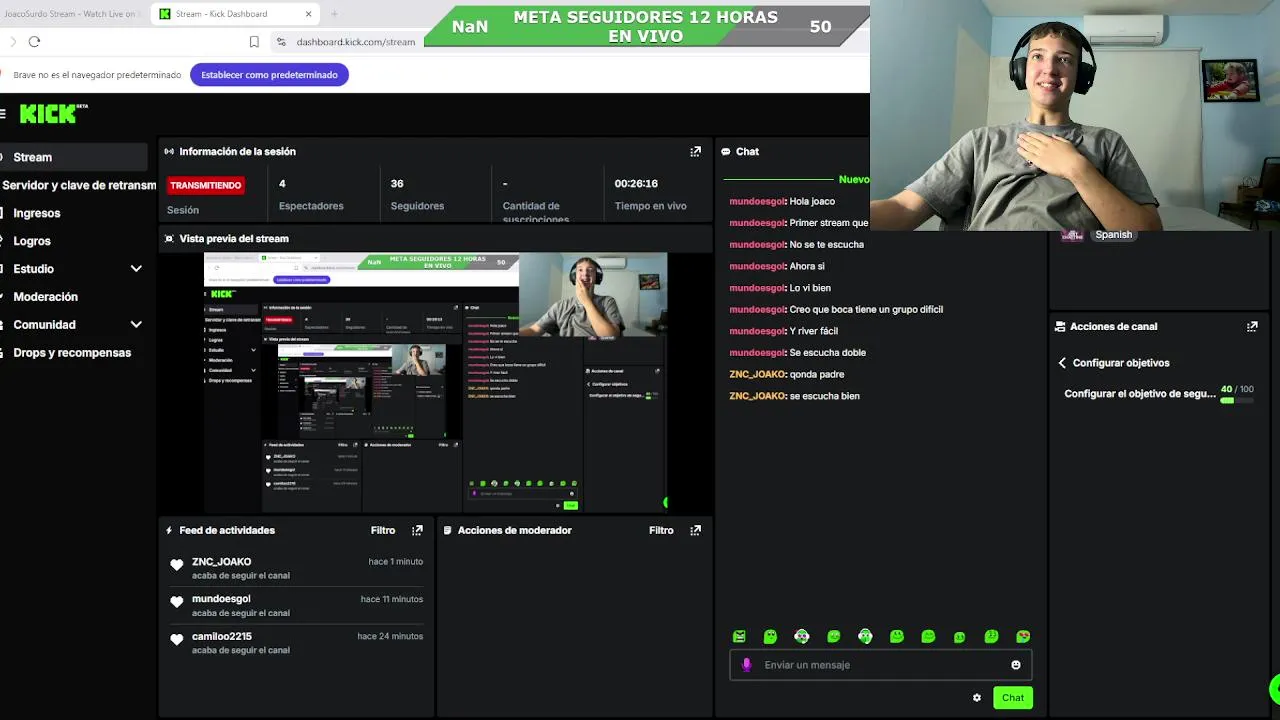Click the heart icon next to ZNC_JOAKO
Image resolution: width=1280 pixels, height=720 pixels.
[x=177, y=565]
